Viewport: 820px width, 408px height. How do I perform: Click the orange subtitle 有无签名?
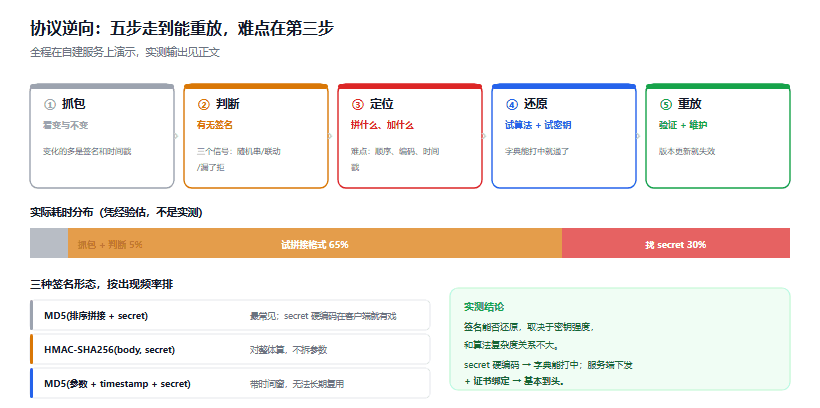point(214,126)
